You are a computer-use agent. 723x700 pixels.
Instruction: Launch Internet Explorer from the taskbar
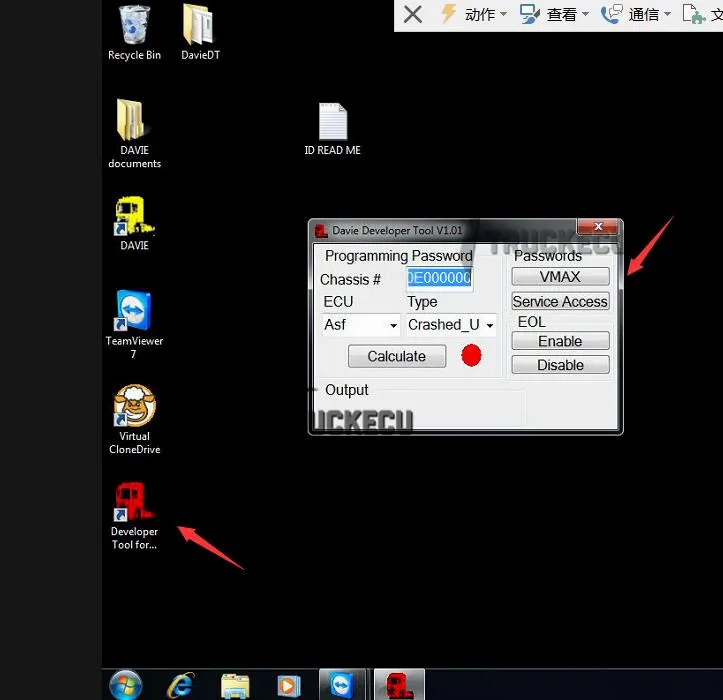(181, 685)
